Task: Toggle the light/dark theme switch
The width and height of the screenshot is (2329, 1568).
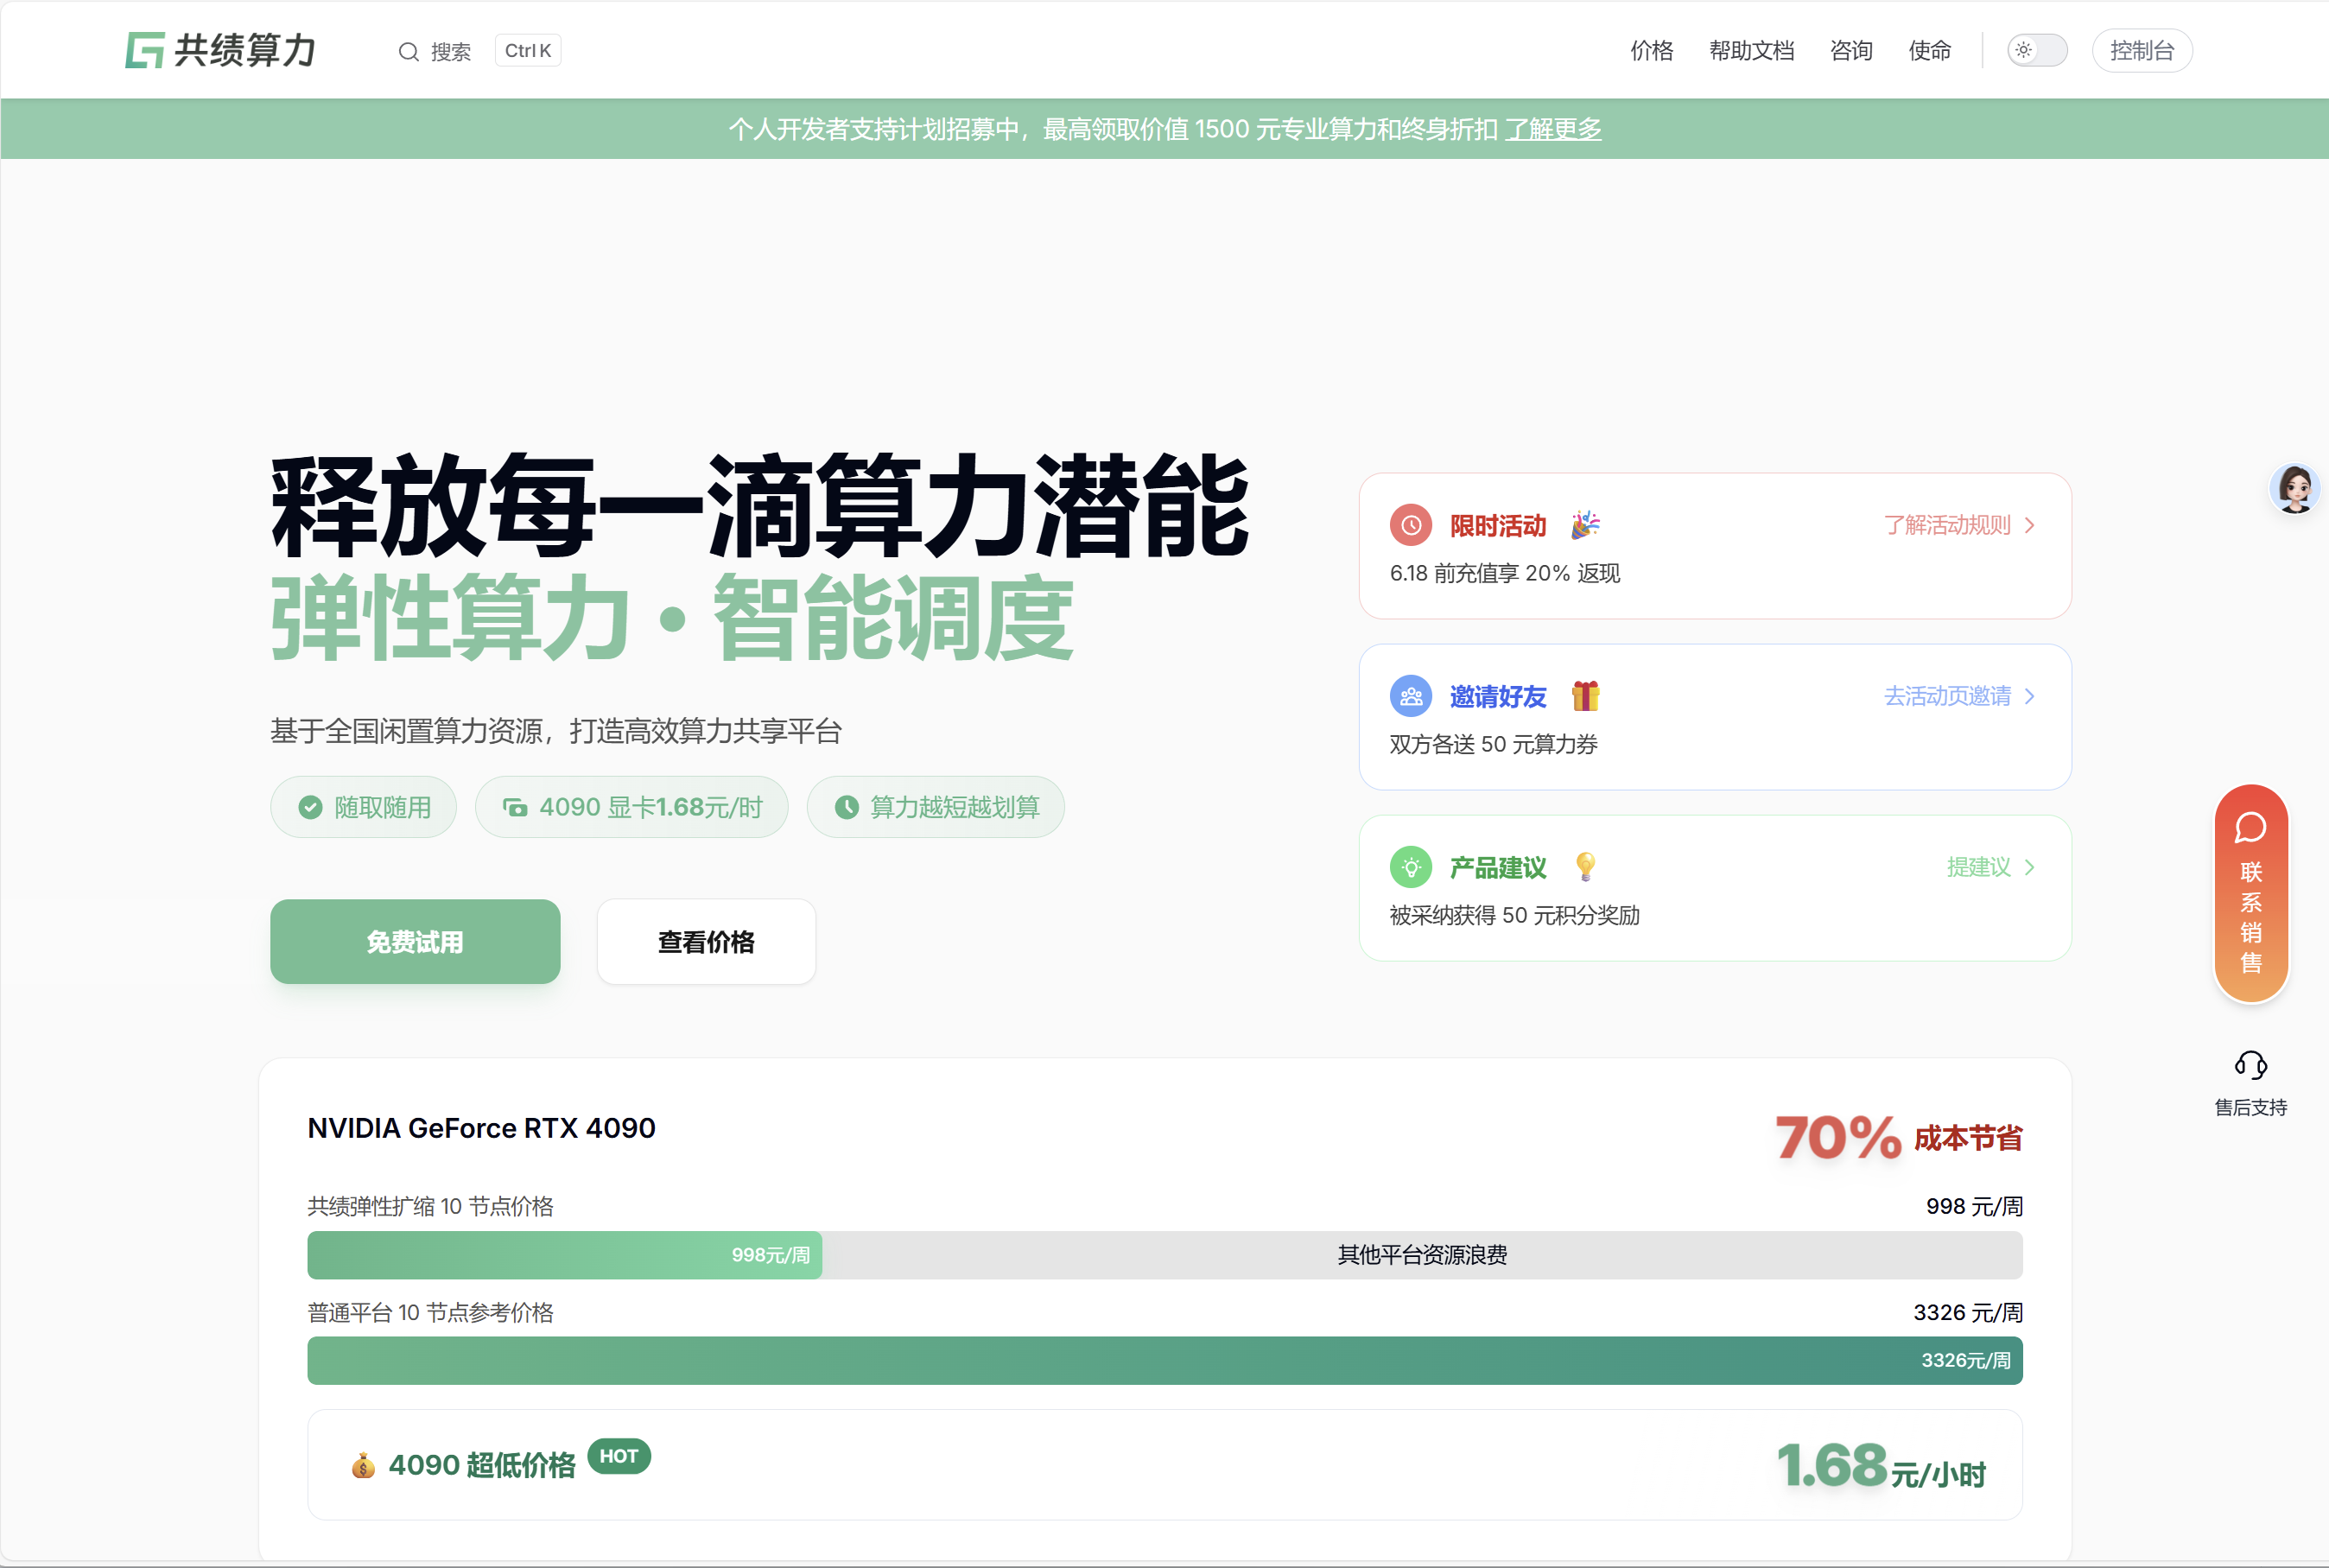Action: point(2036,50)
